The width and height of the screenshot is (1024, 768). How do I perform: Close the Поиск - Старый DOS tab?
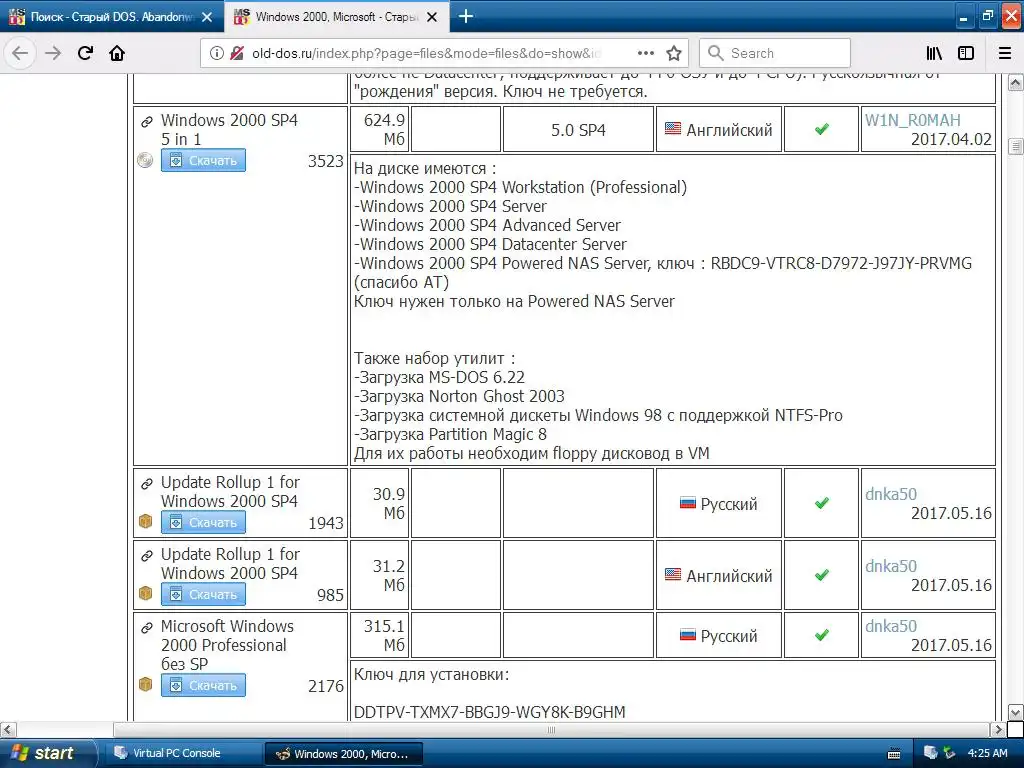(207, 17)
